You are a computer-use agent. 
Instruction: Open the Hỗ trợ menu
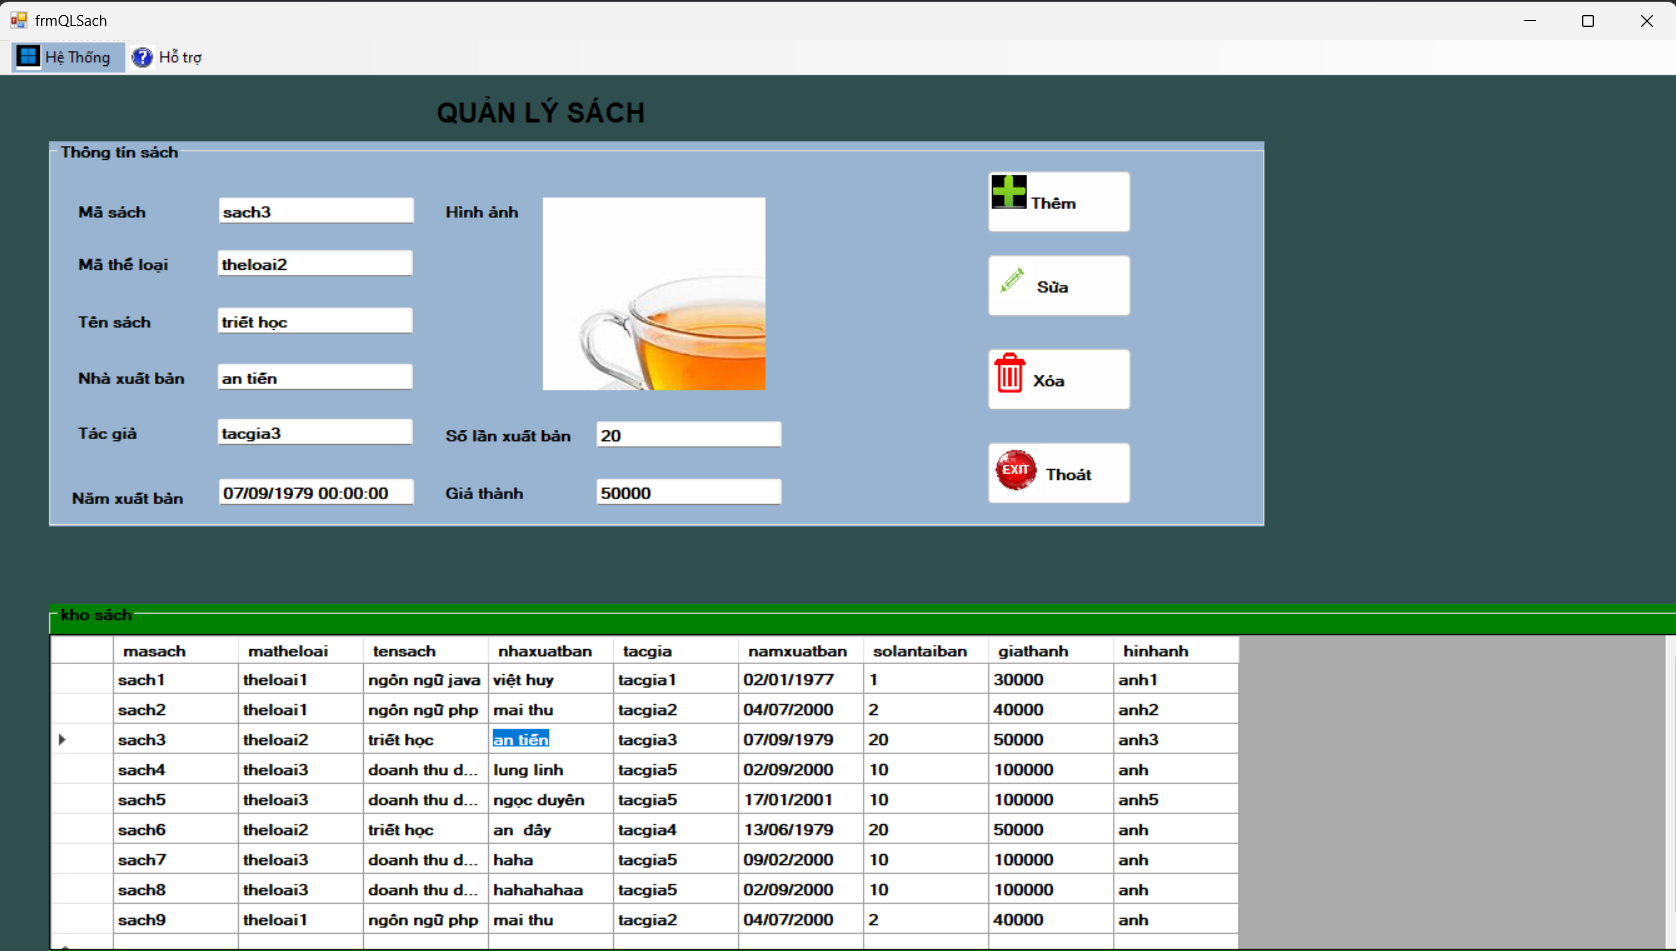167,57
